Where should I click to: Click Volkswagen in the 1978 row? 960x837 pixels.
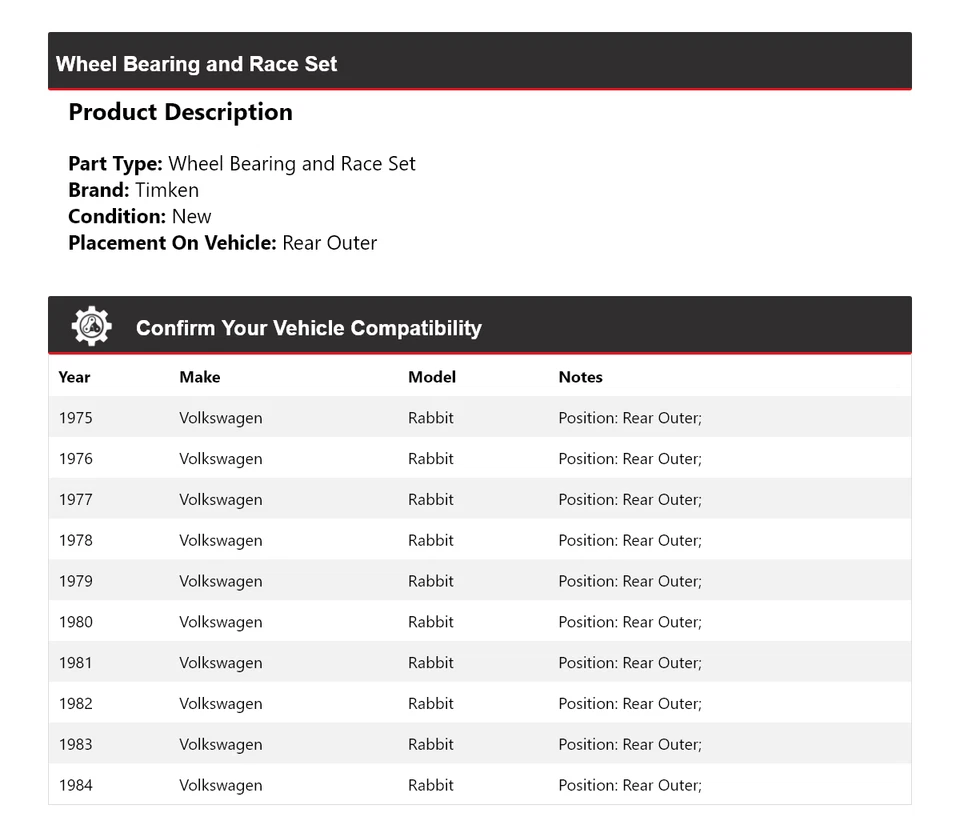[221, 540]
